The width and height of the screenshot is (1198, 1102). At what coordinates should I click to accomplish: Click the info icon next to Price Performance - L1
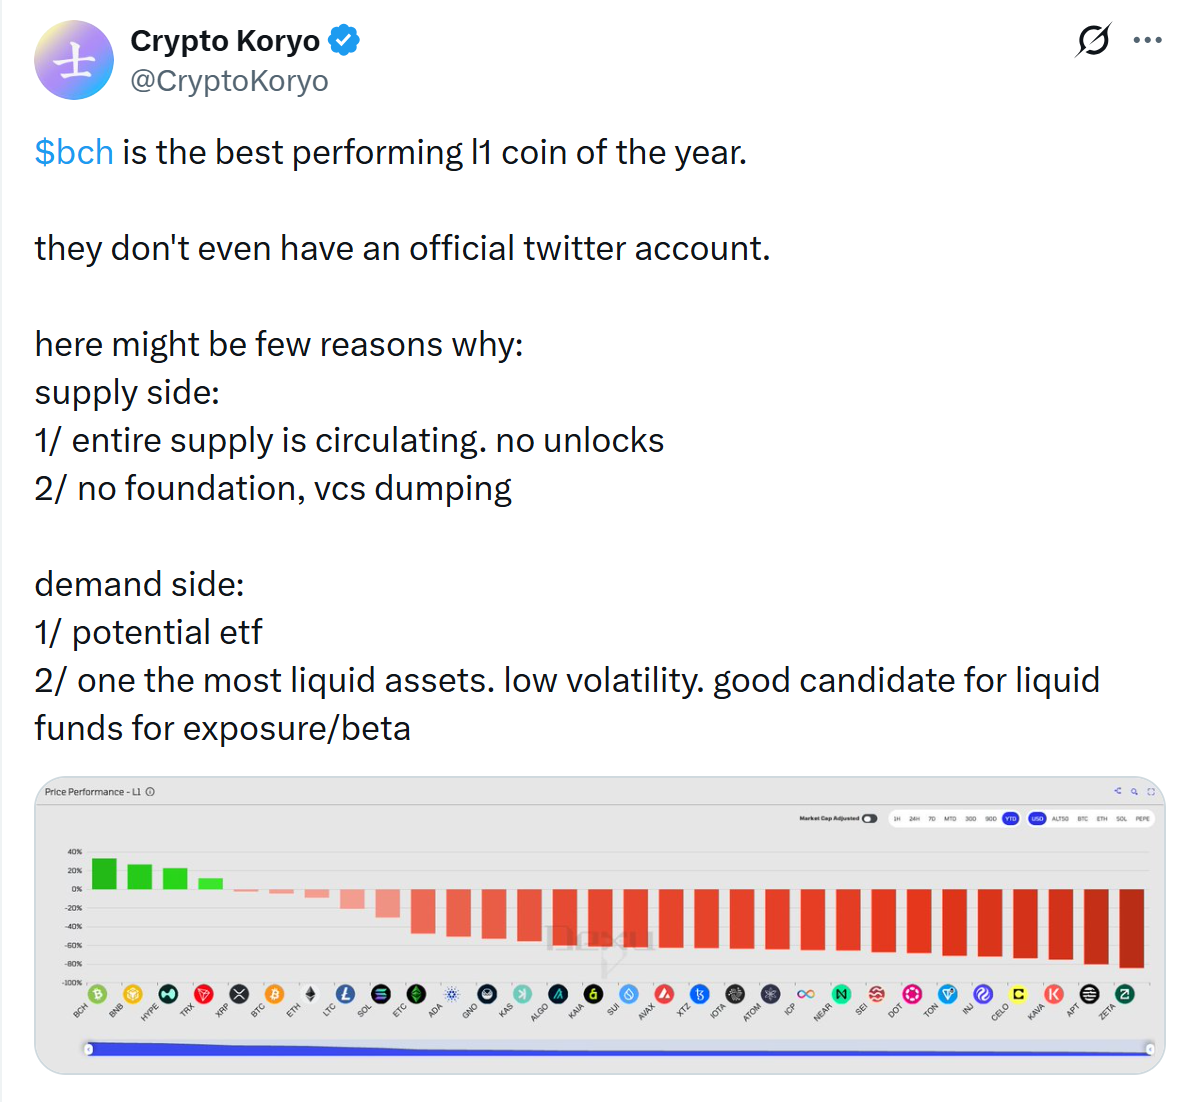(x=150, y=791)
